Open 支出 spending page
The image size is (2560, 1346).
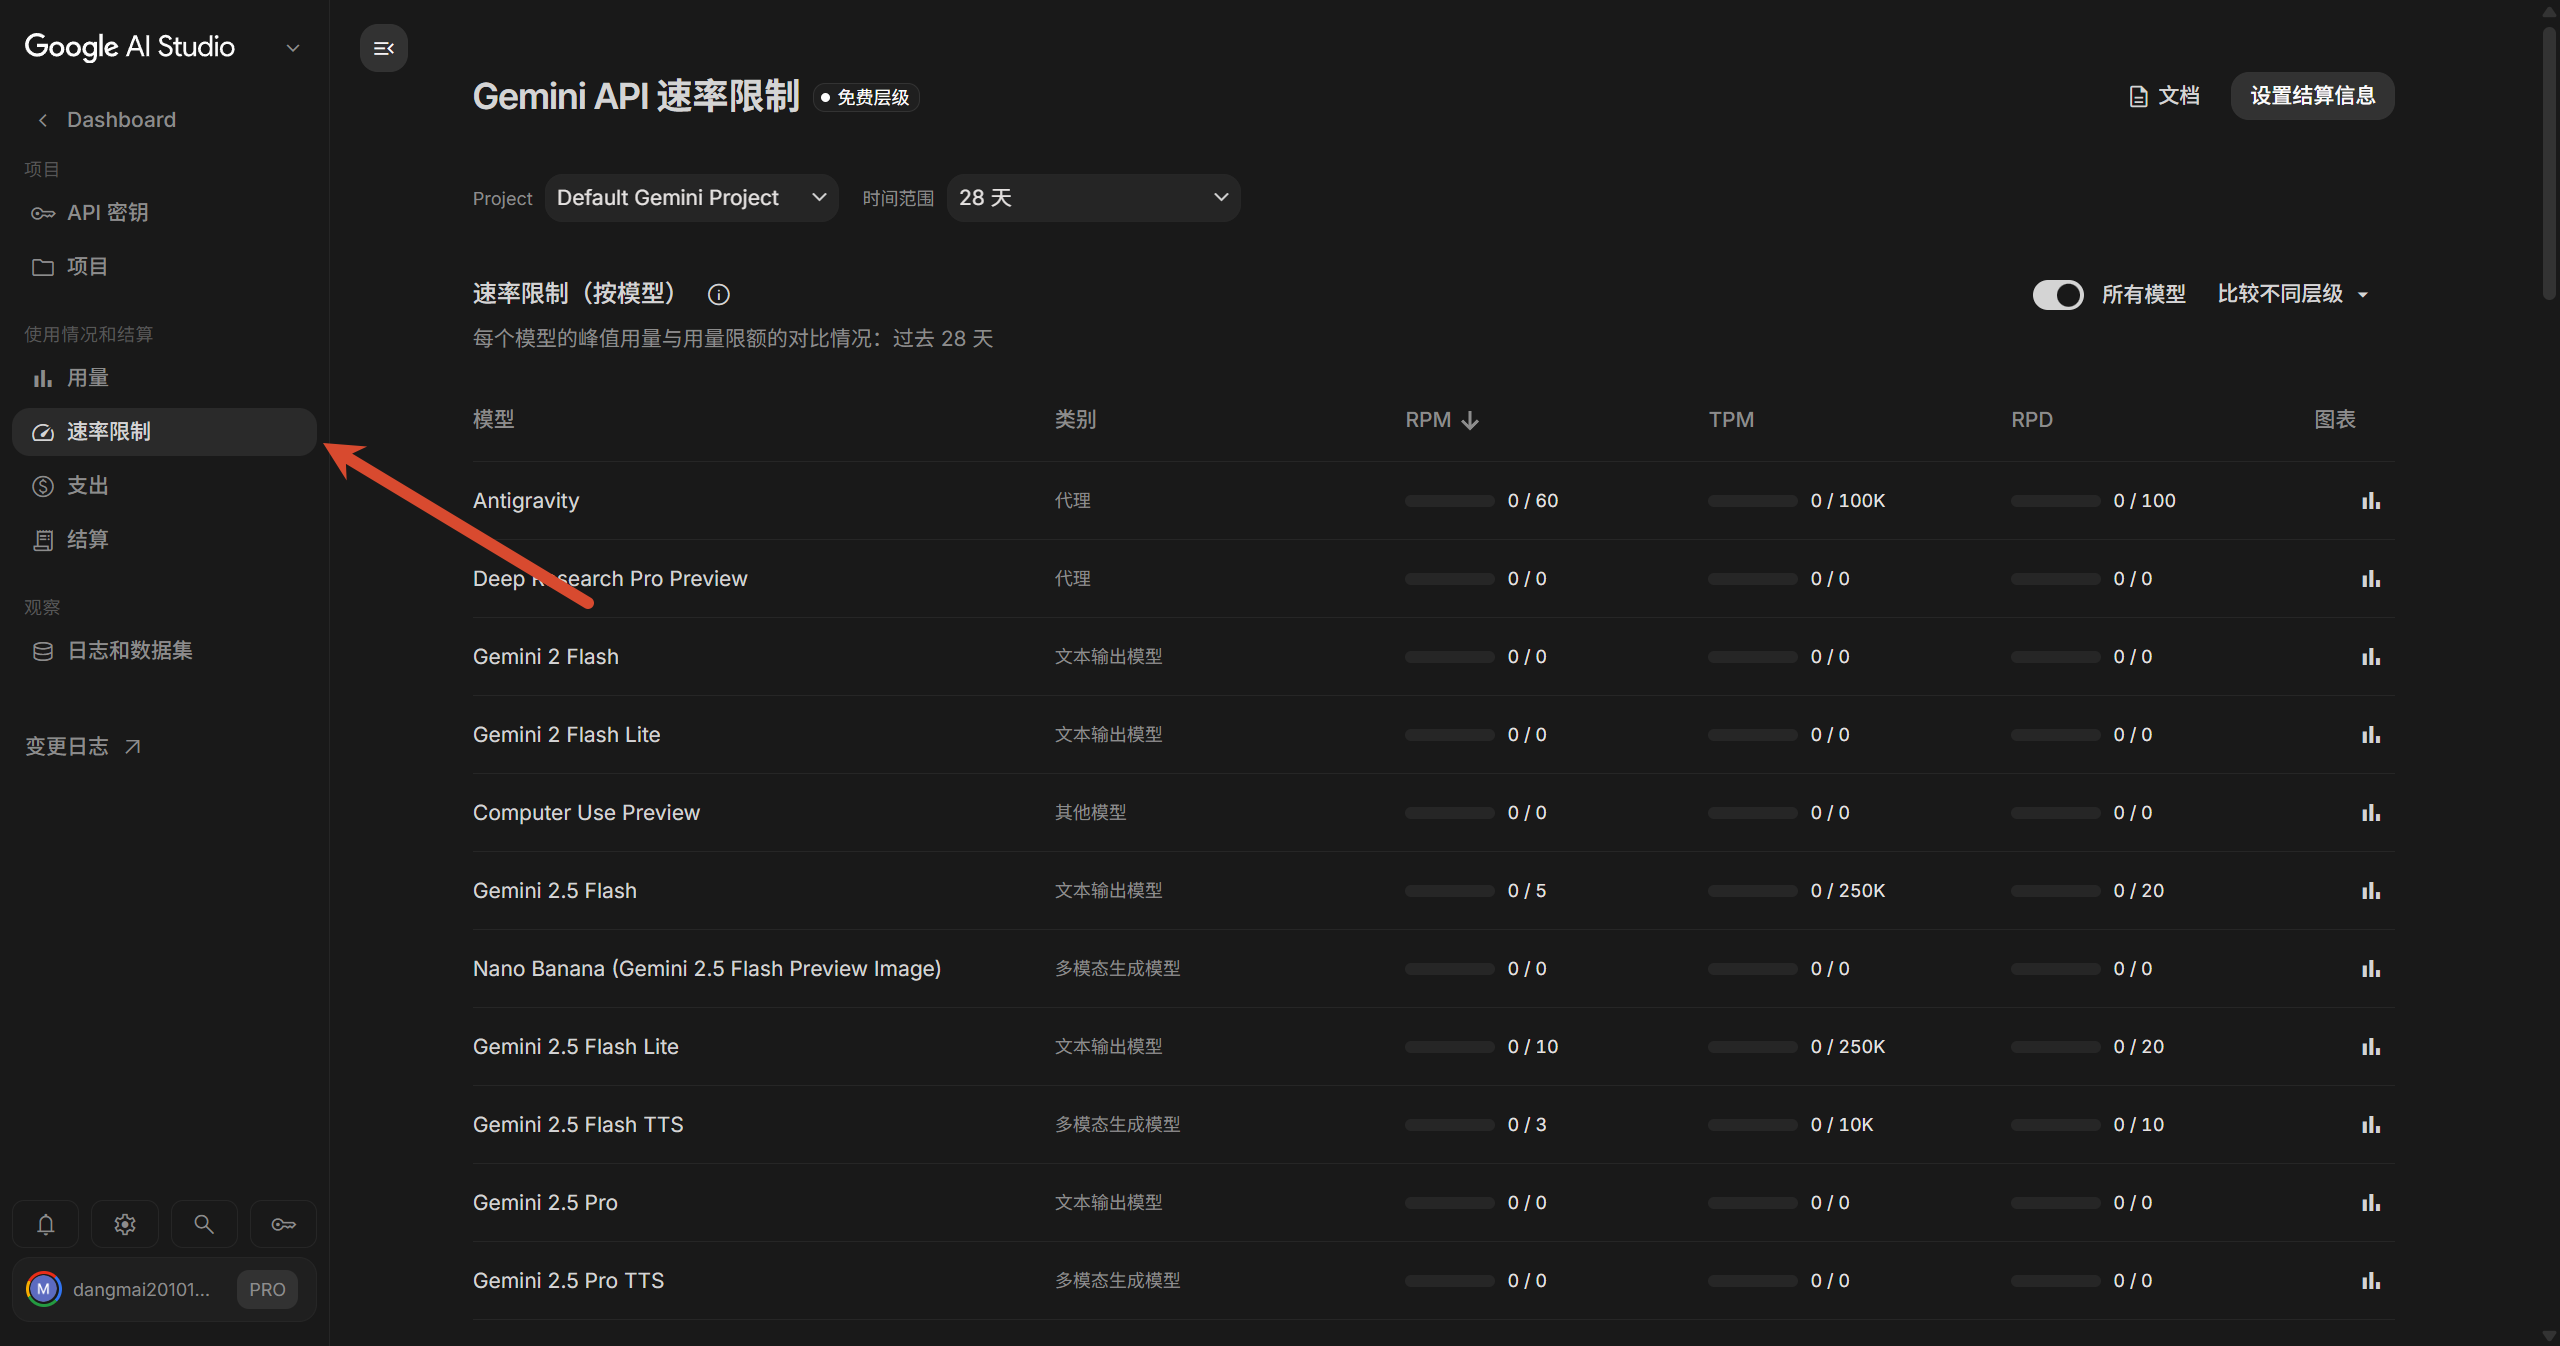(x=164, y=486)
